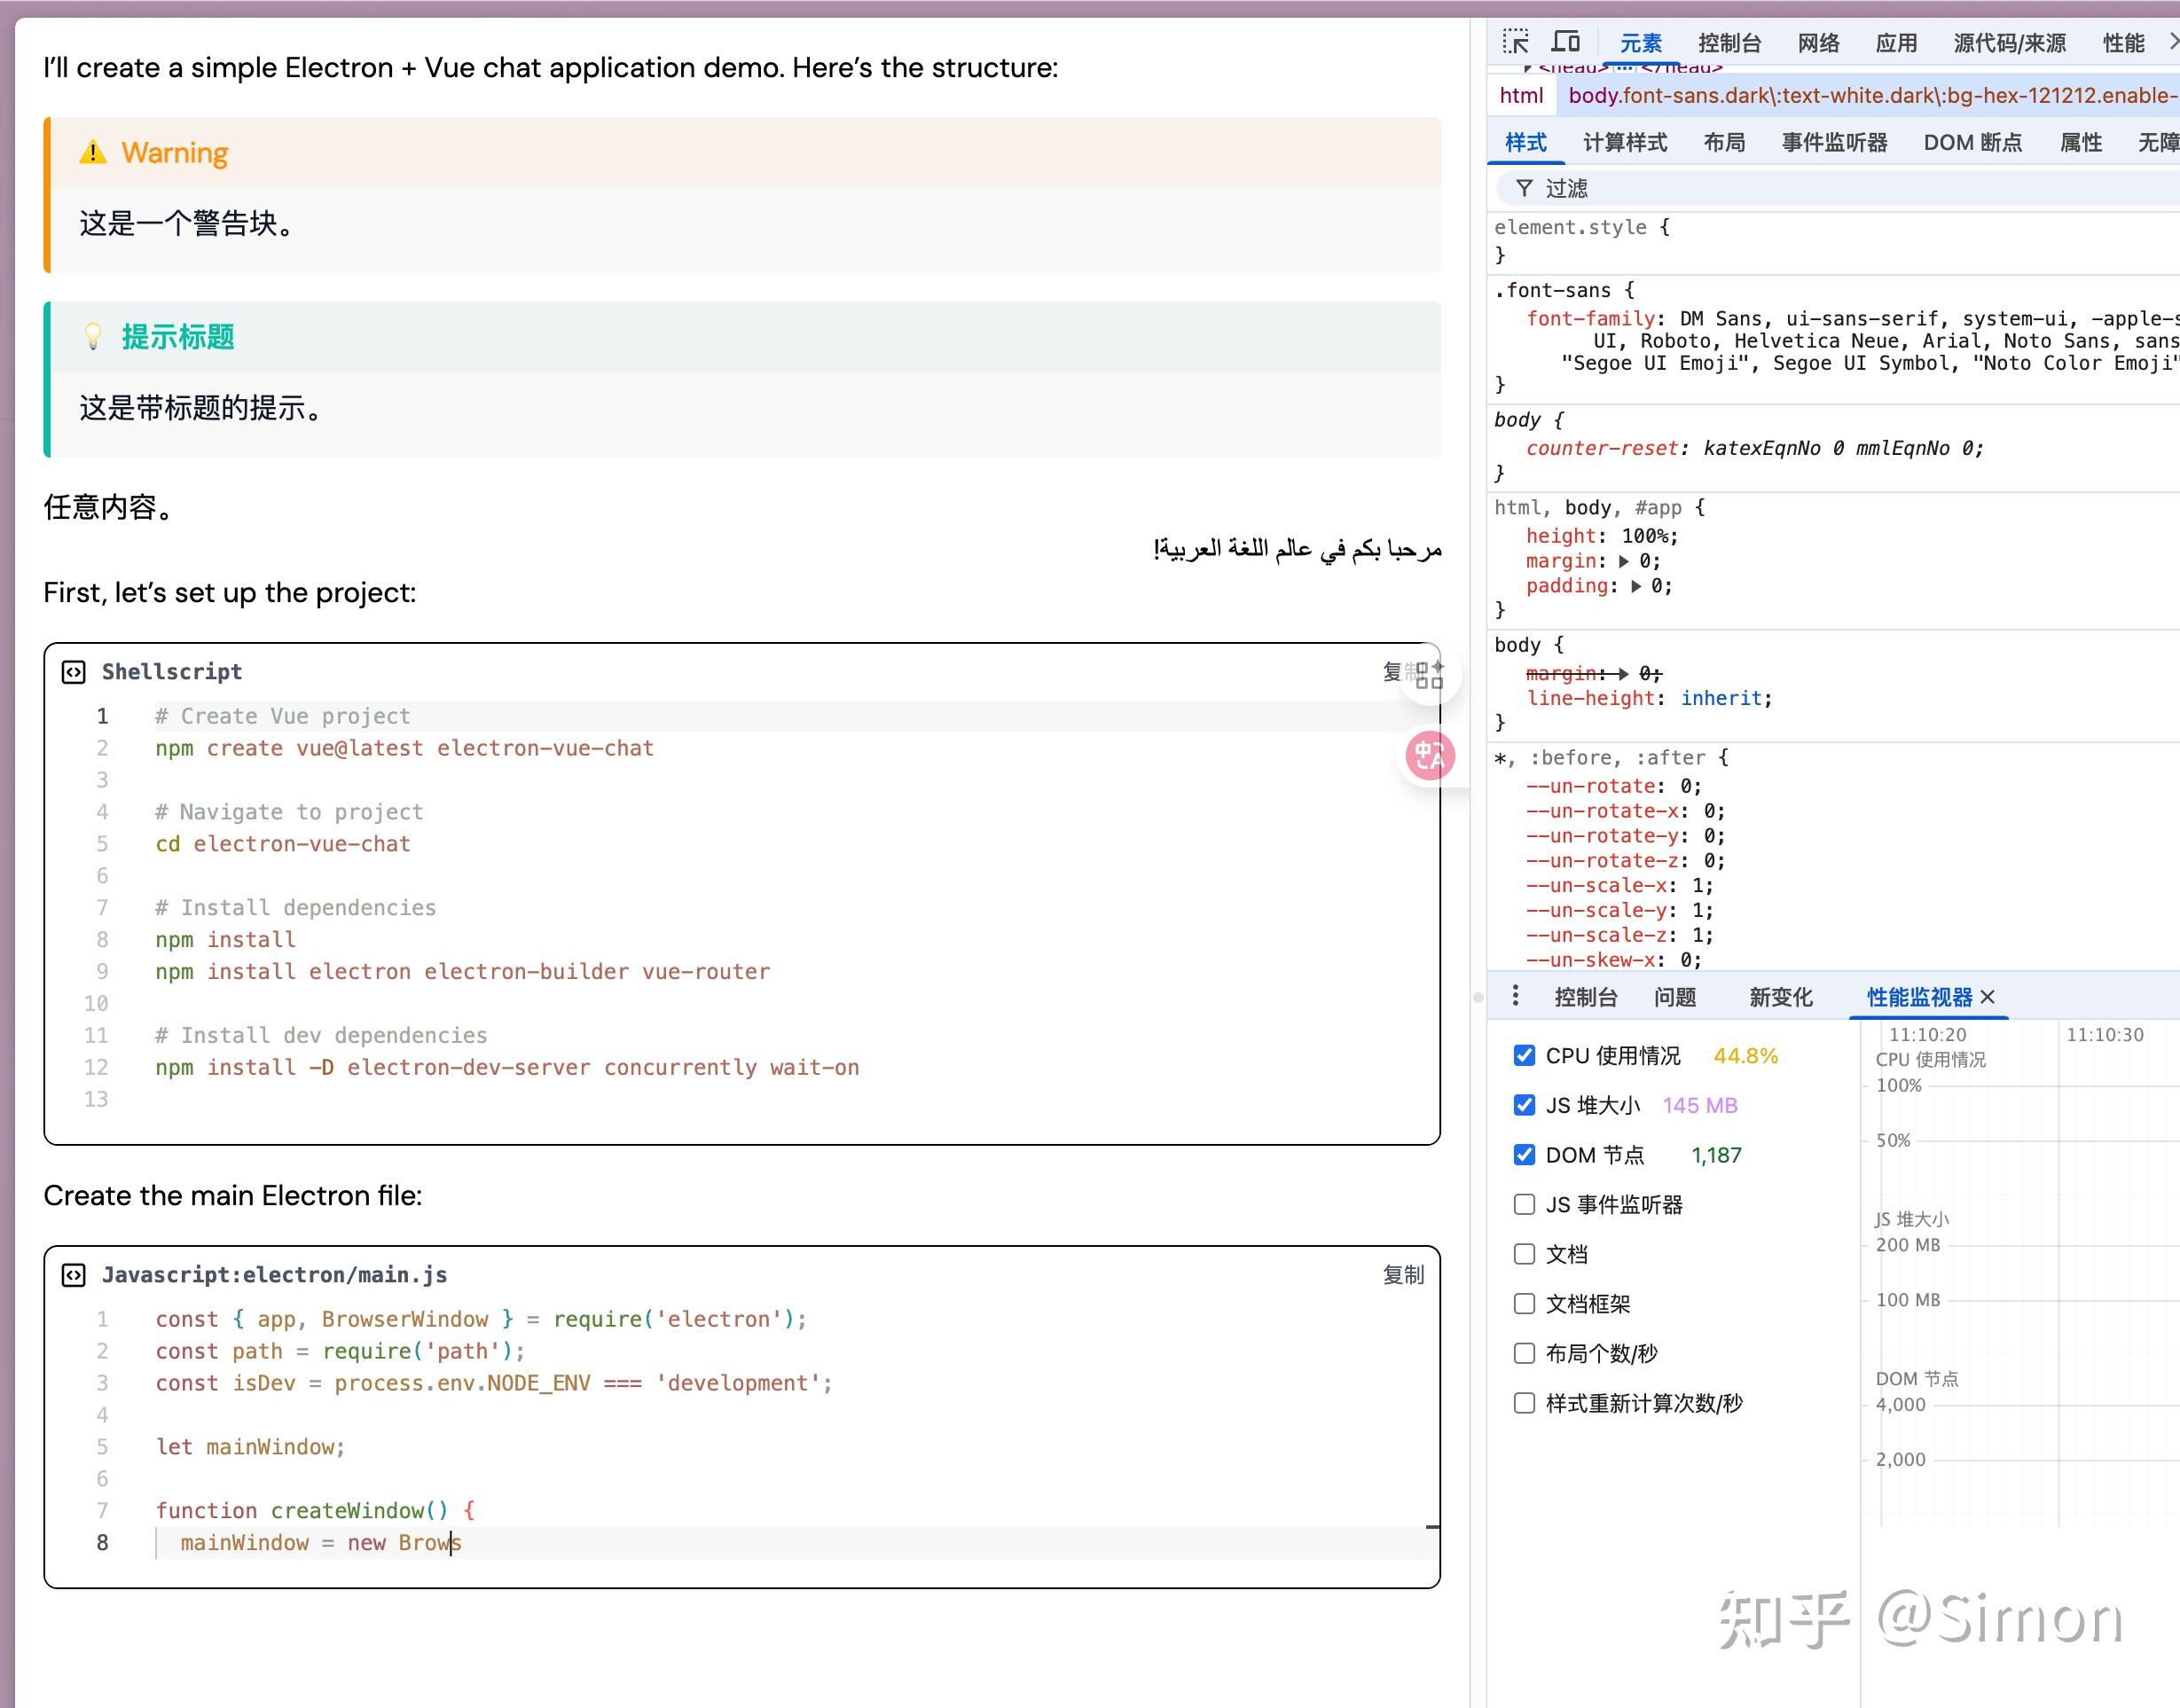Click 复制 on the Shellscript code block

click(x=1396, y=671)
